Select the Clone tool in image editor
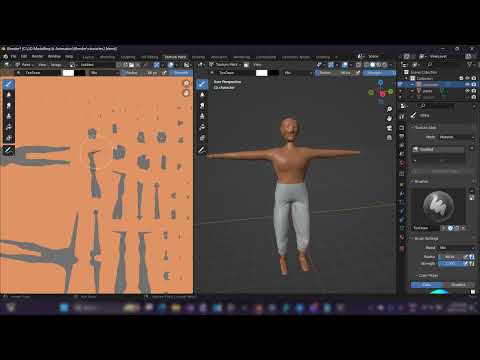 pyautogui.click(x=9, y=116)
